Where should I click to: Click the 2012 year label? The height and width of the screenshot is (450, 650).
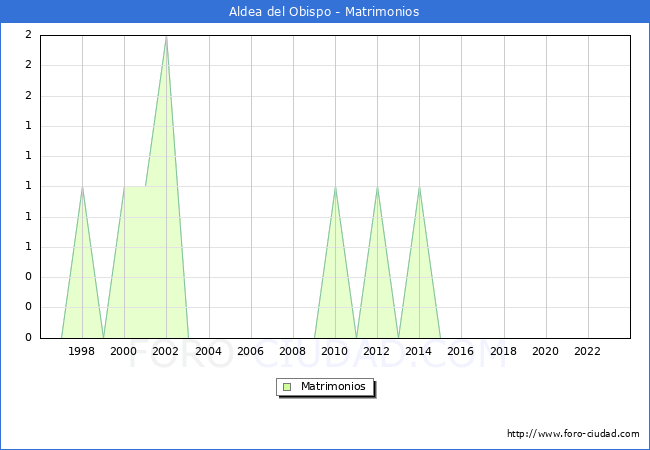[377, 351]
